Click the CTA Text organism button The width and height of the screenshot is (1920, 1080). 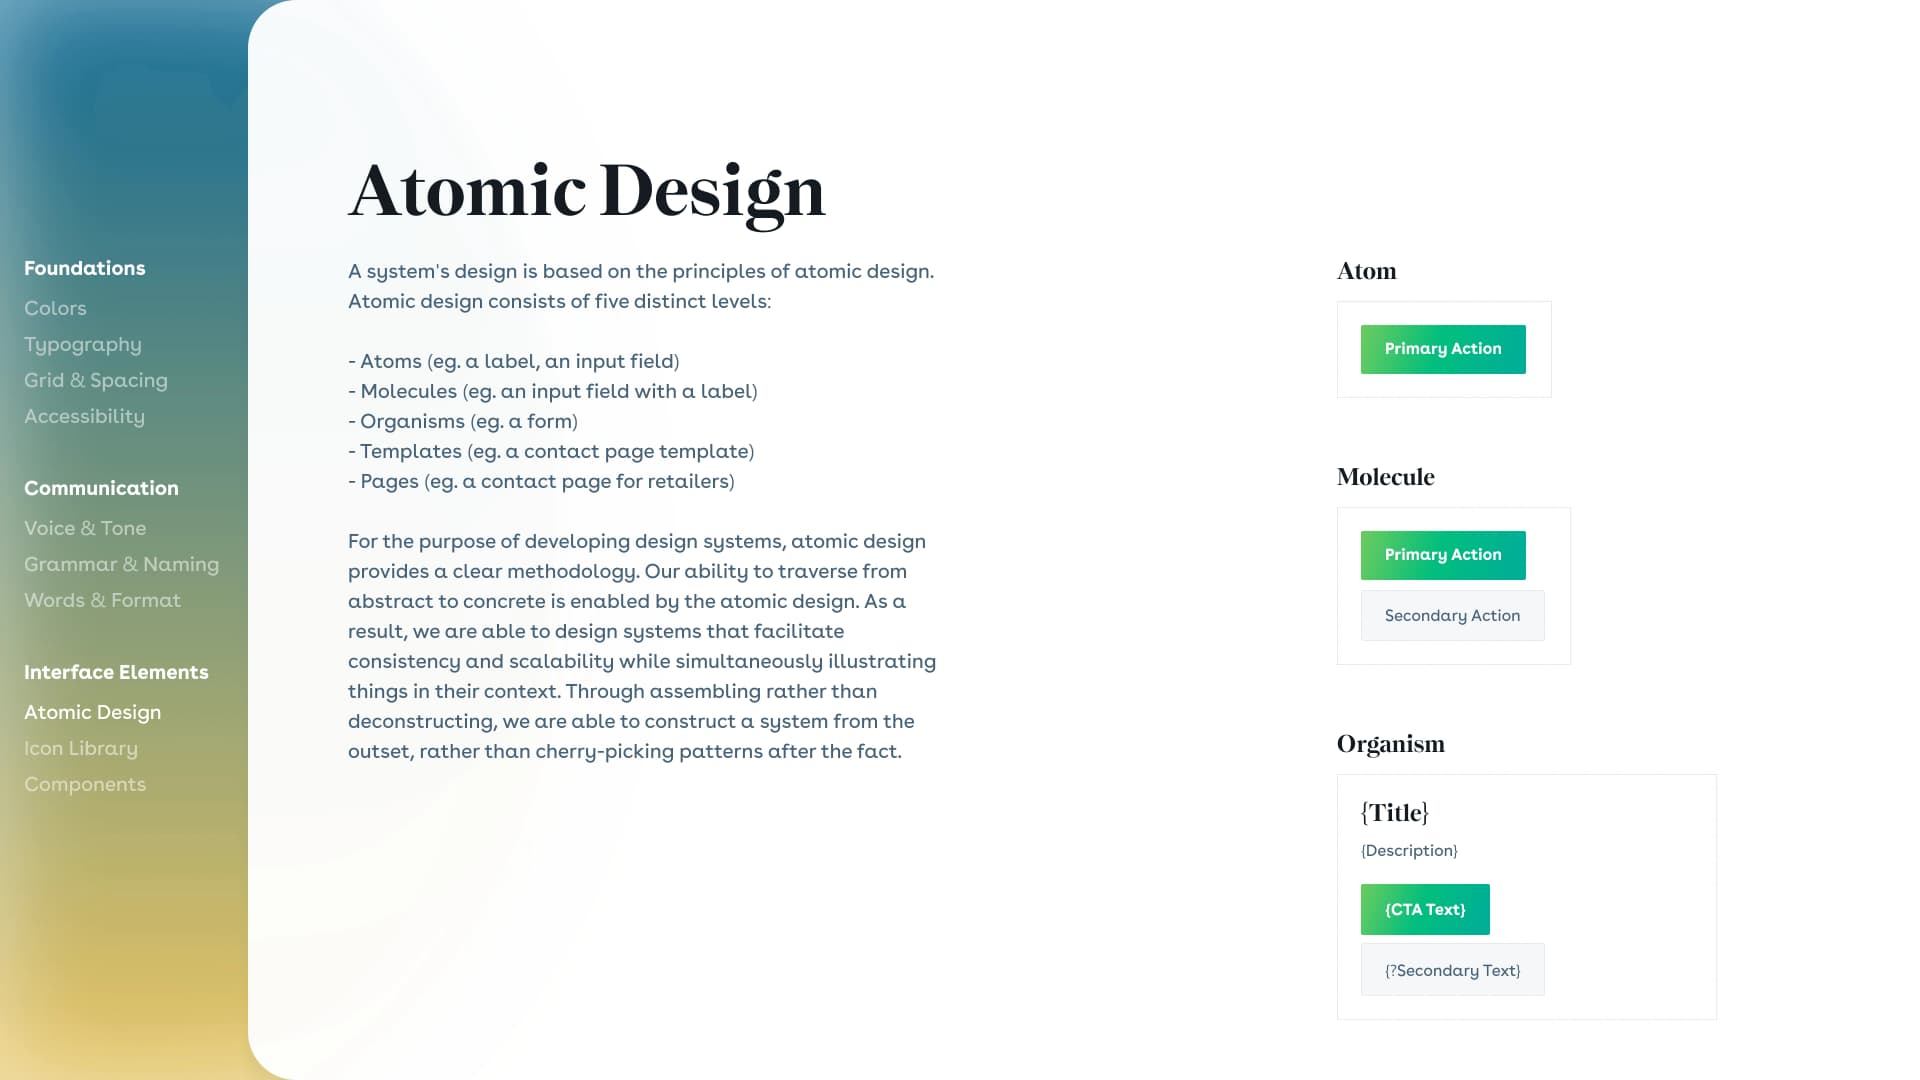pos(1425,909)
